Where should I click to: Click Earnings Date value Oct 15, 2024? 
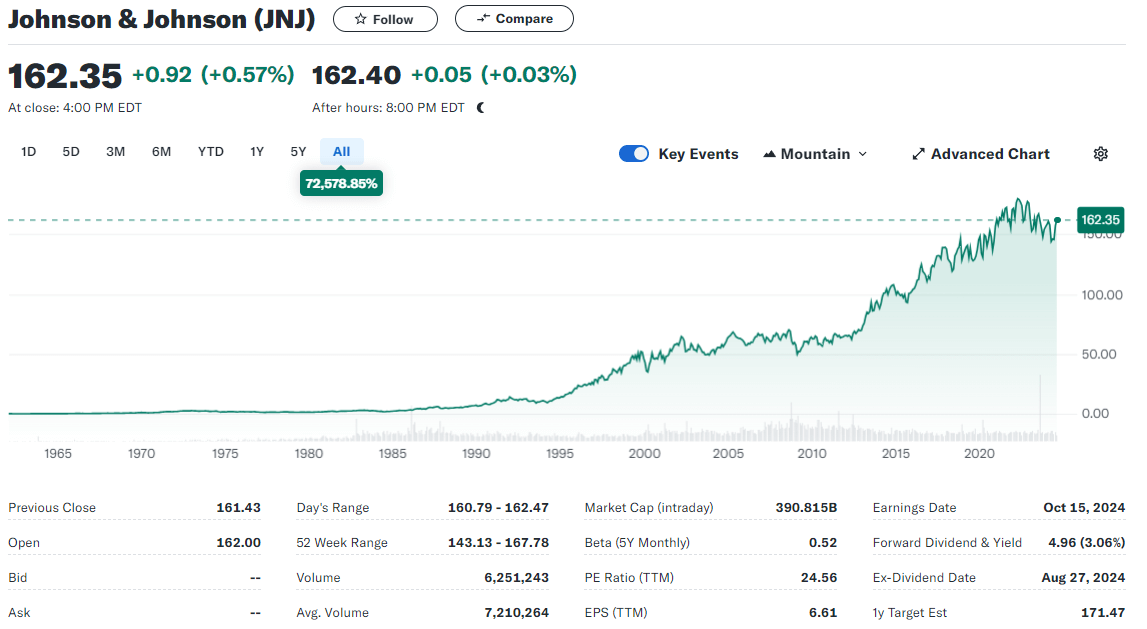point(1084,508)
